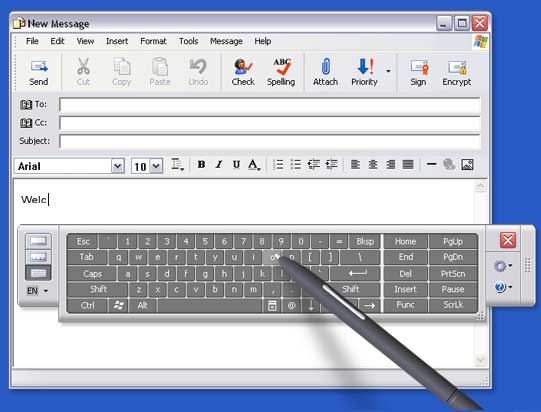Toggle Underline formatting
This screenshot has height=412, width=541.
click(x=236, y=165)
